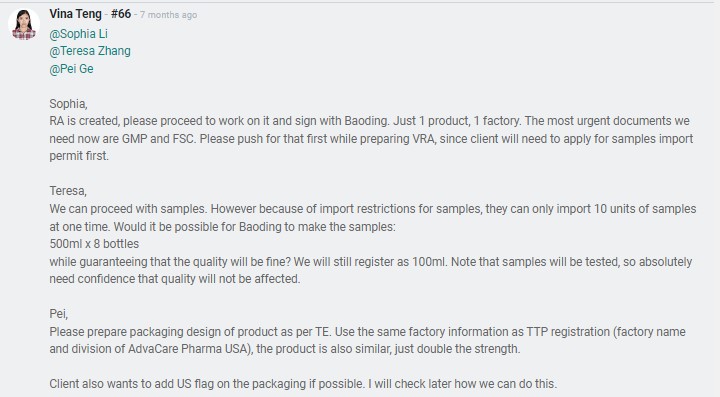The height and width of the screenshot is (397, 720).
Task: Click the Vina Teng author name
Action: [x=75, y=14]
